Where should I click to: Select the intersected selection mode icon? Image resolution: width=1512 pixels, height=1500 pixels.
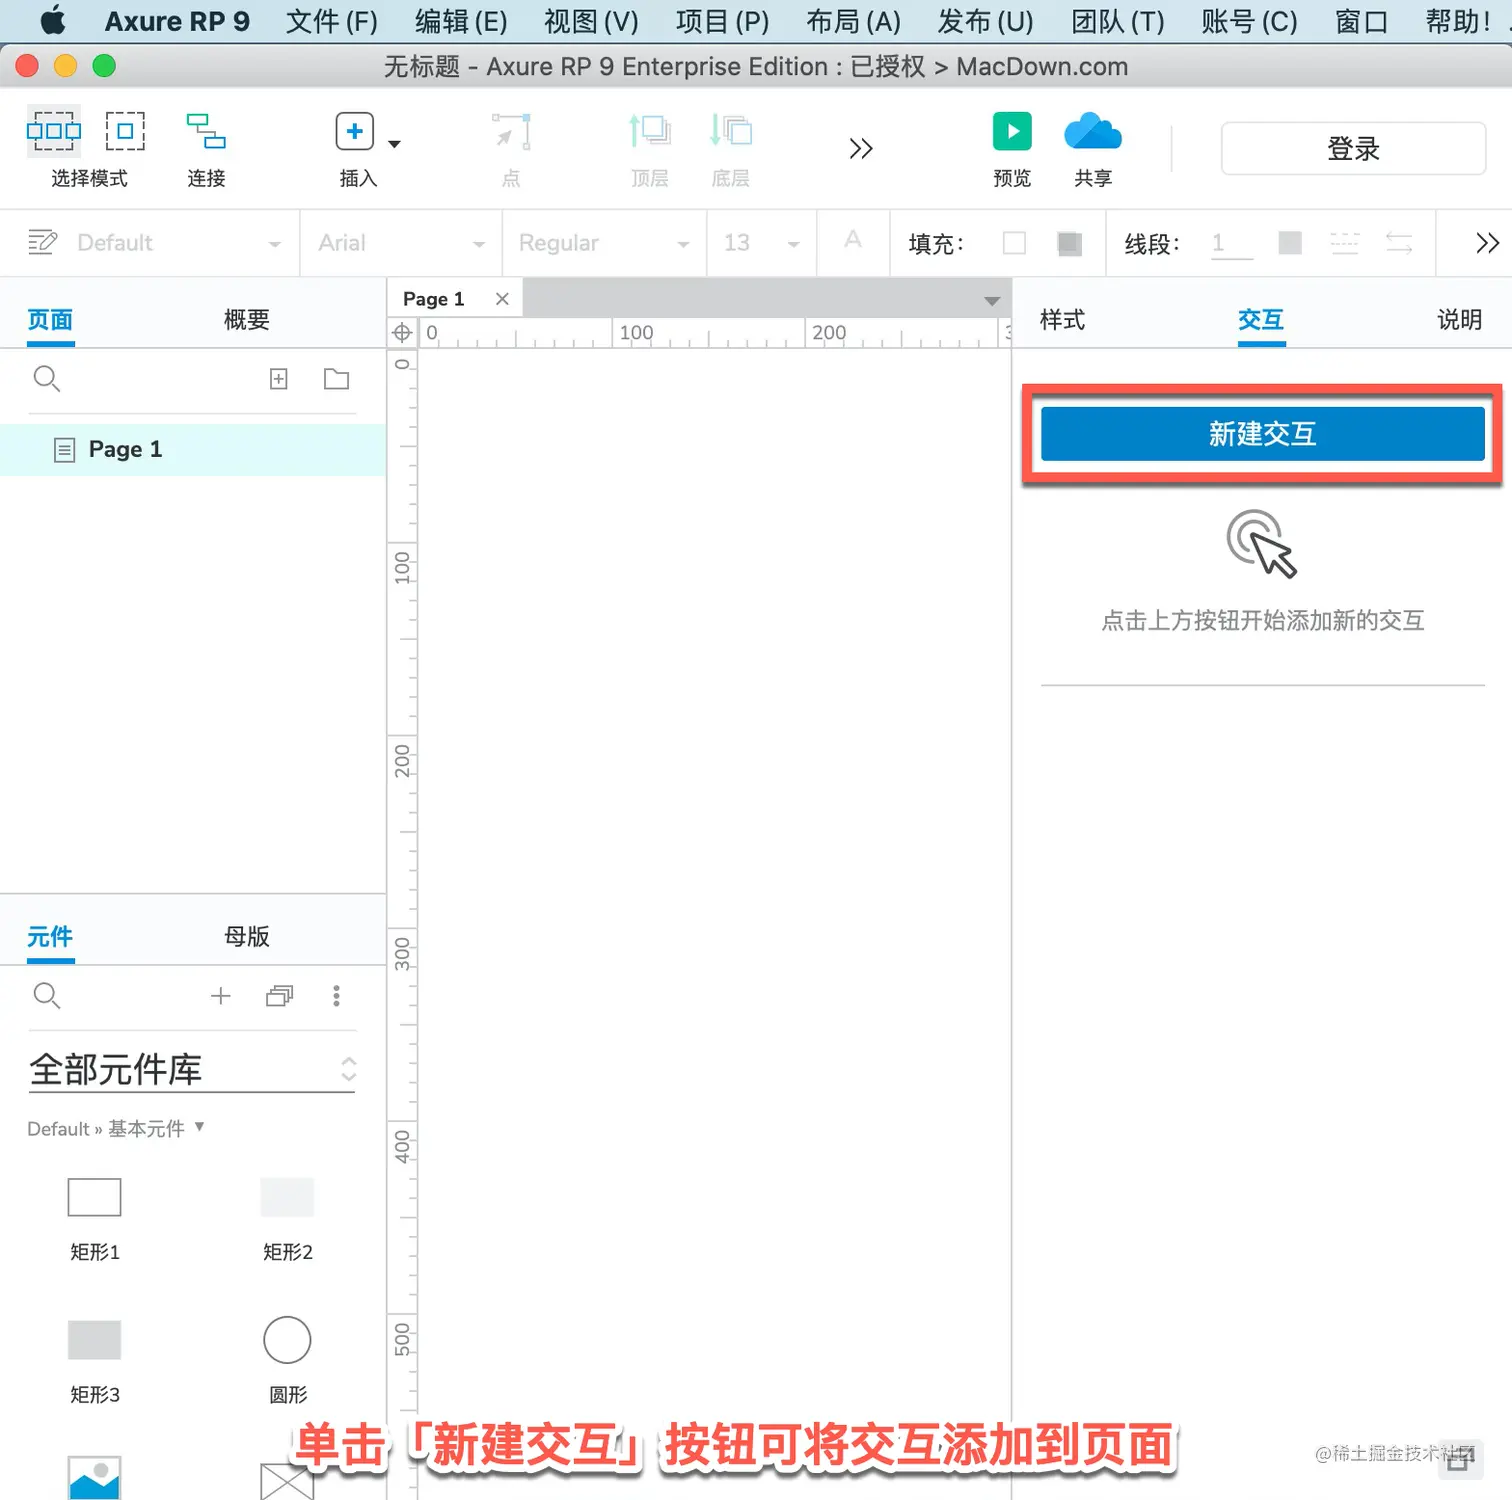coord(54,131)
